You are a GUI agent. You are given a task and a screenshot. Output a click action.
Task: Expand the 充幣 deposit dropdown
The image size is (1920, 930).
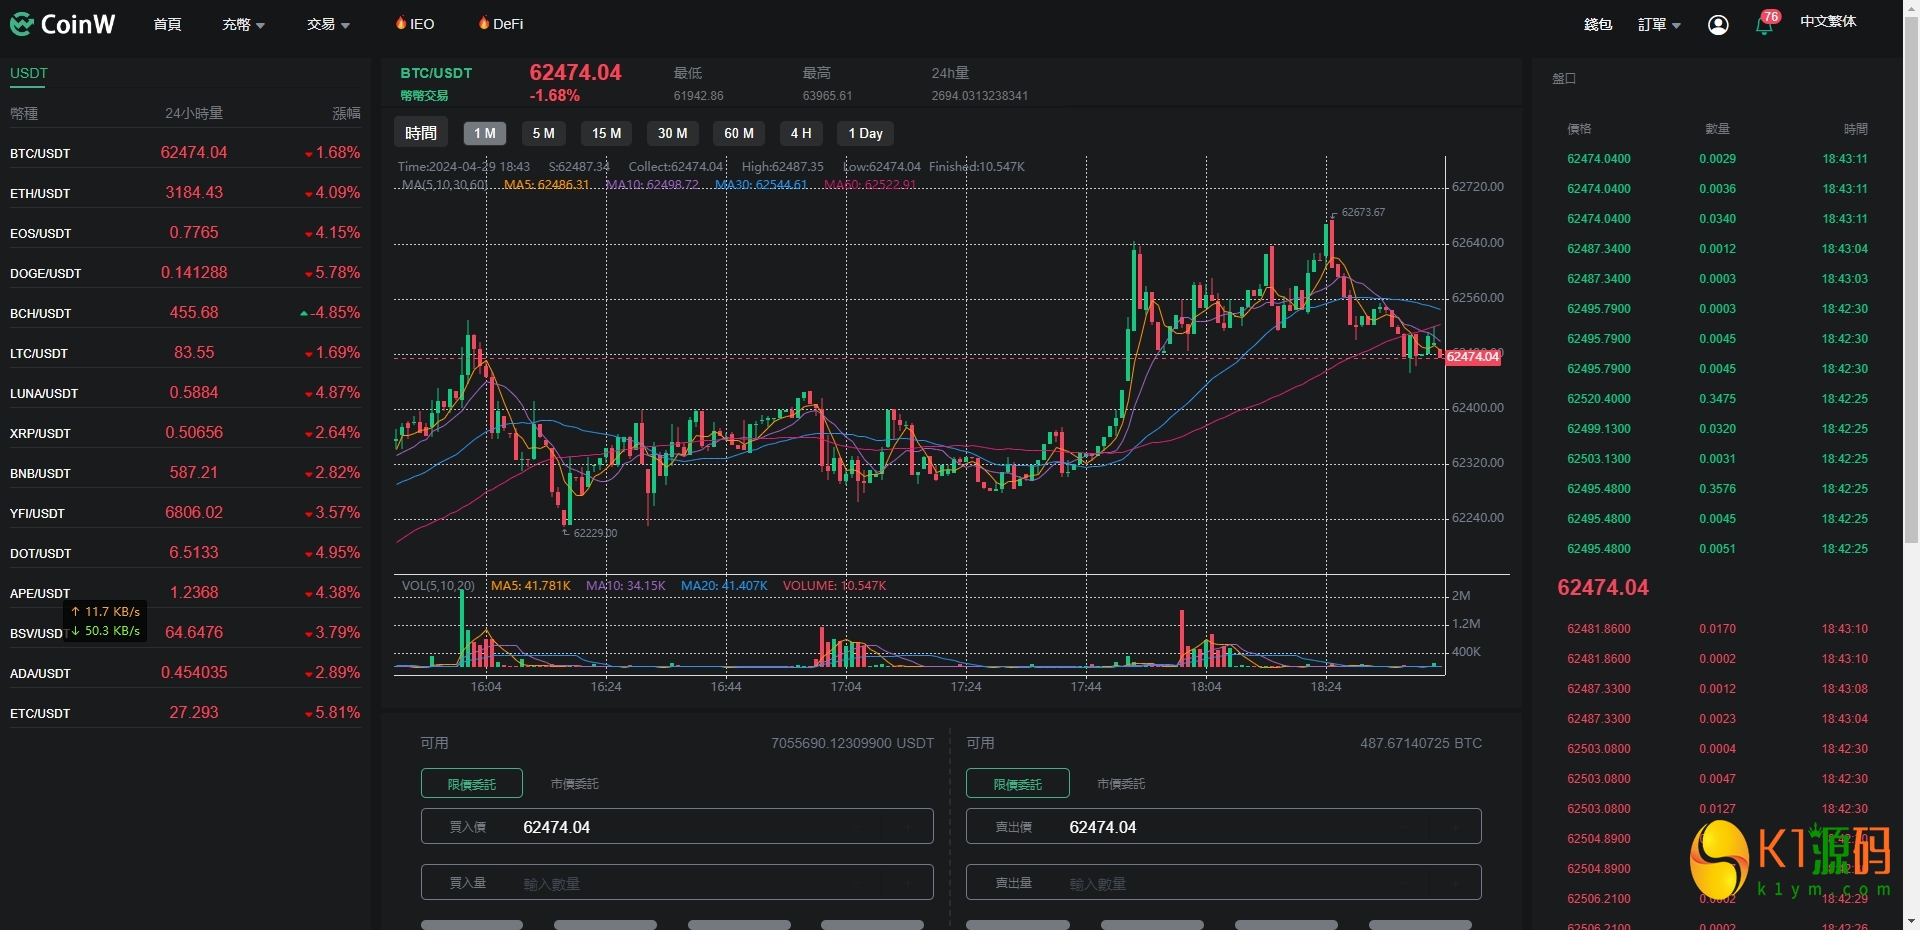click(243, 24)
